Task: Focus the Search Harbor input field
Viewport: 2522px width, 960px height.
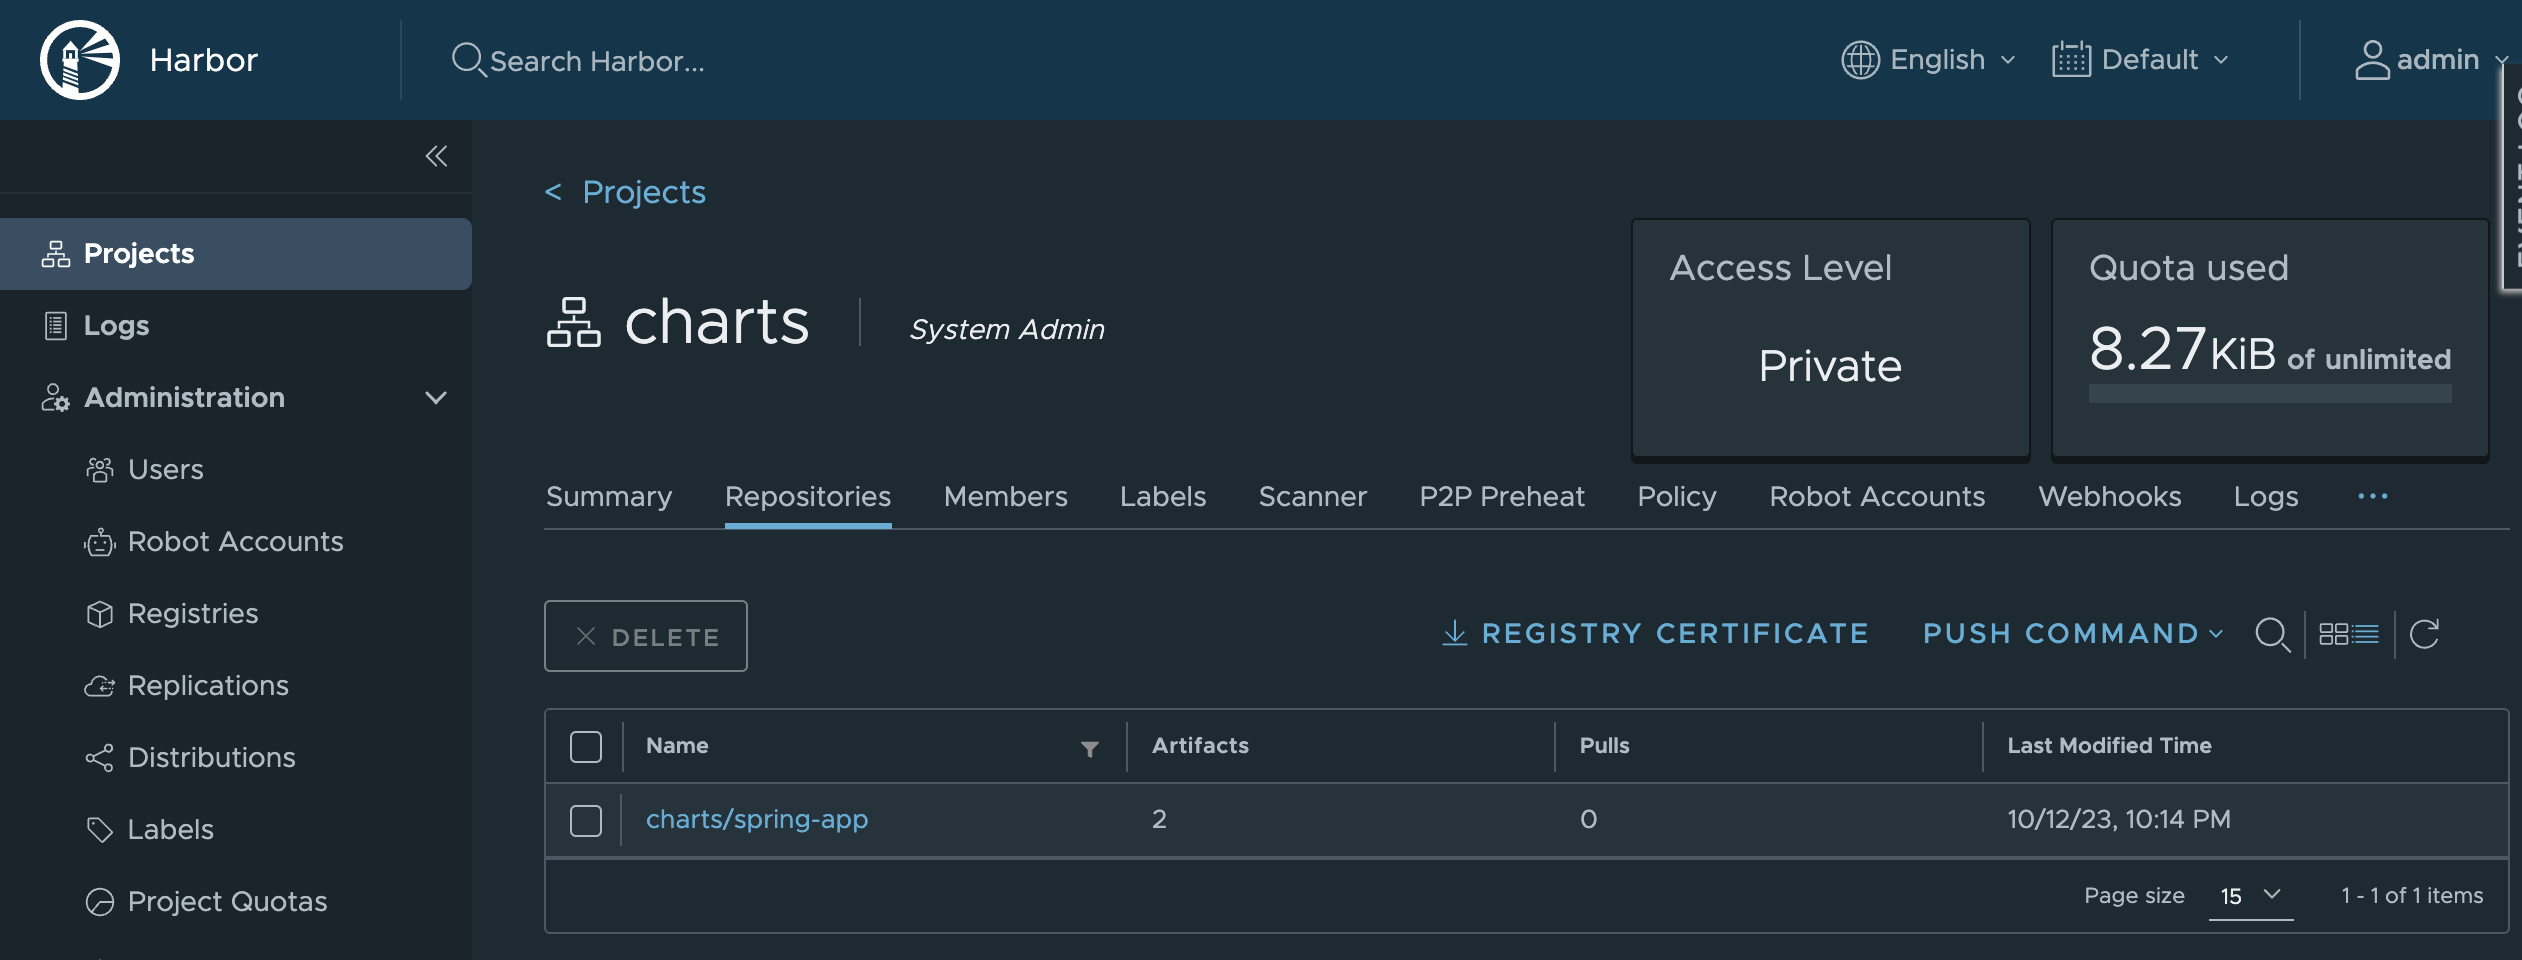Action: click(x=597, y=61)
